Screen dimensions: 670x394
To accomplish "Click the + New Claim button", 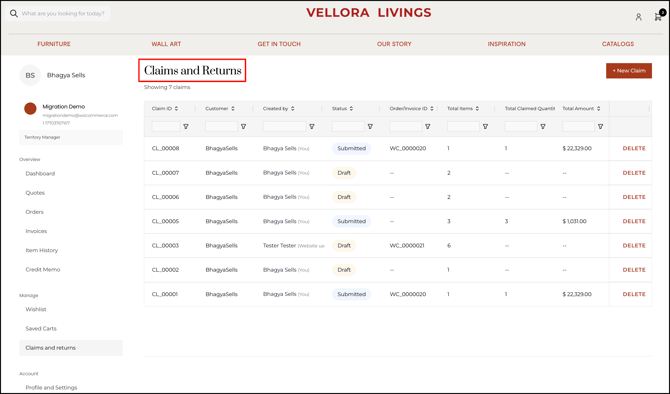I will pos(629,71).
